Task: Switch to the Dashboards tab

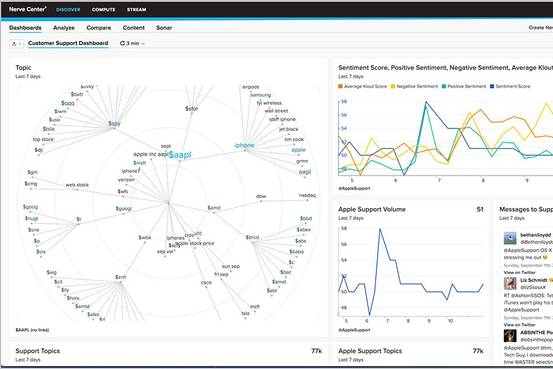Action: (25, 28)
